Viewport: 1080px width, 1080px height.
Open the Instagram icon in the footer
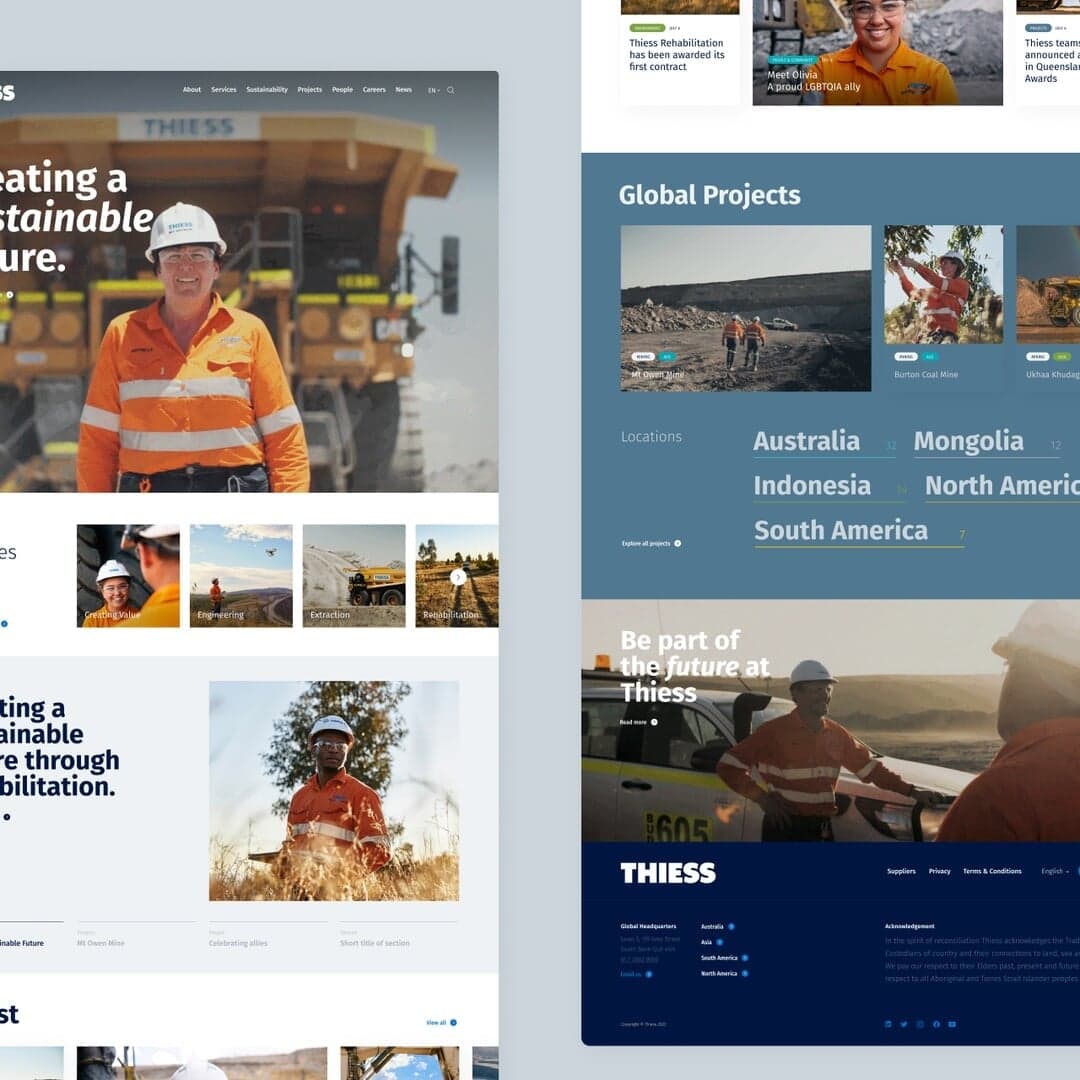(x=920, y=1024)
